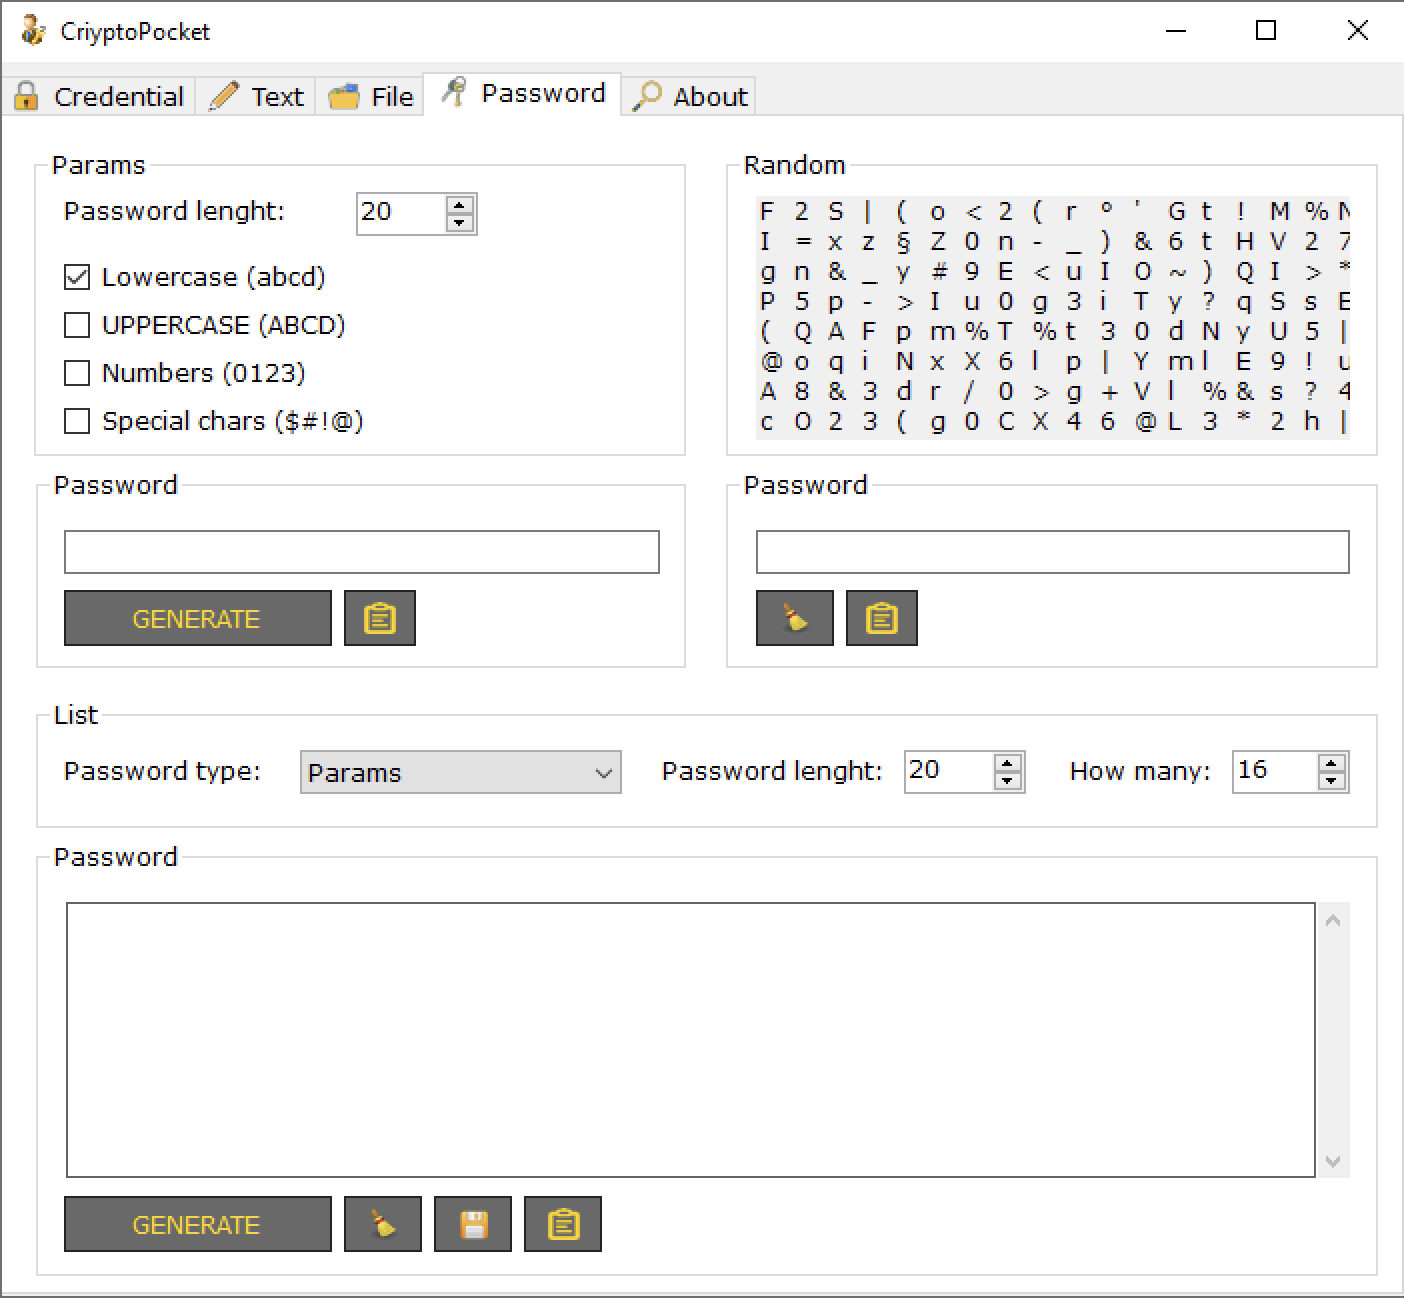Click How many value field
This screenshot has width=1404, height=1298.
(1275, 771)
